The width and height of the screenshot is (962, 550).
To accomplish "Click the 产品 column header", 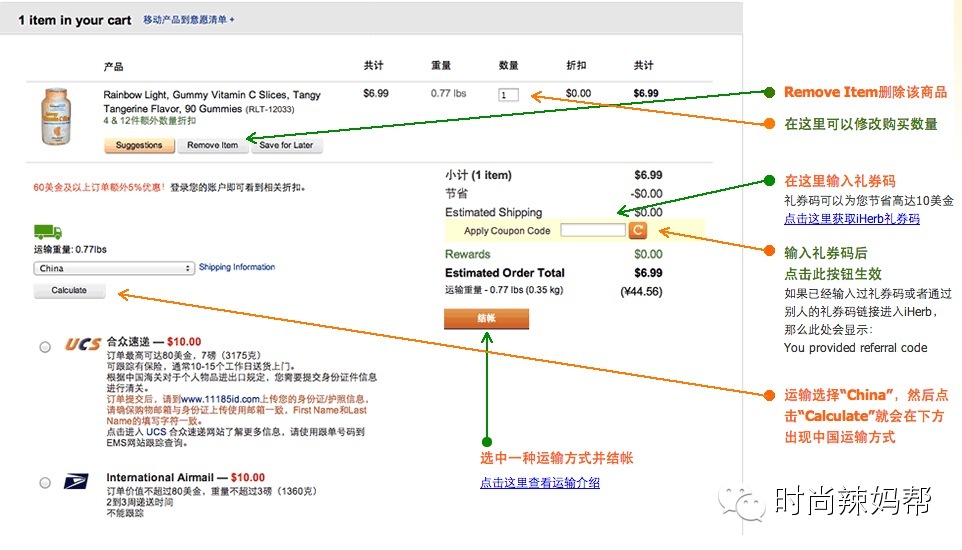I will pos(114,66).
